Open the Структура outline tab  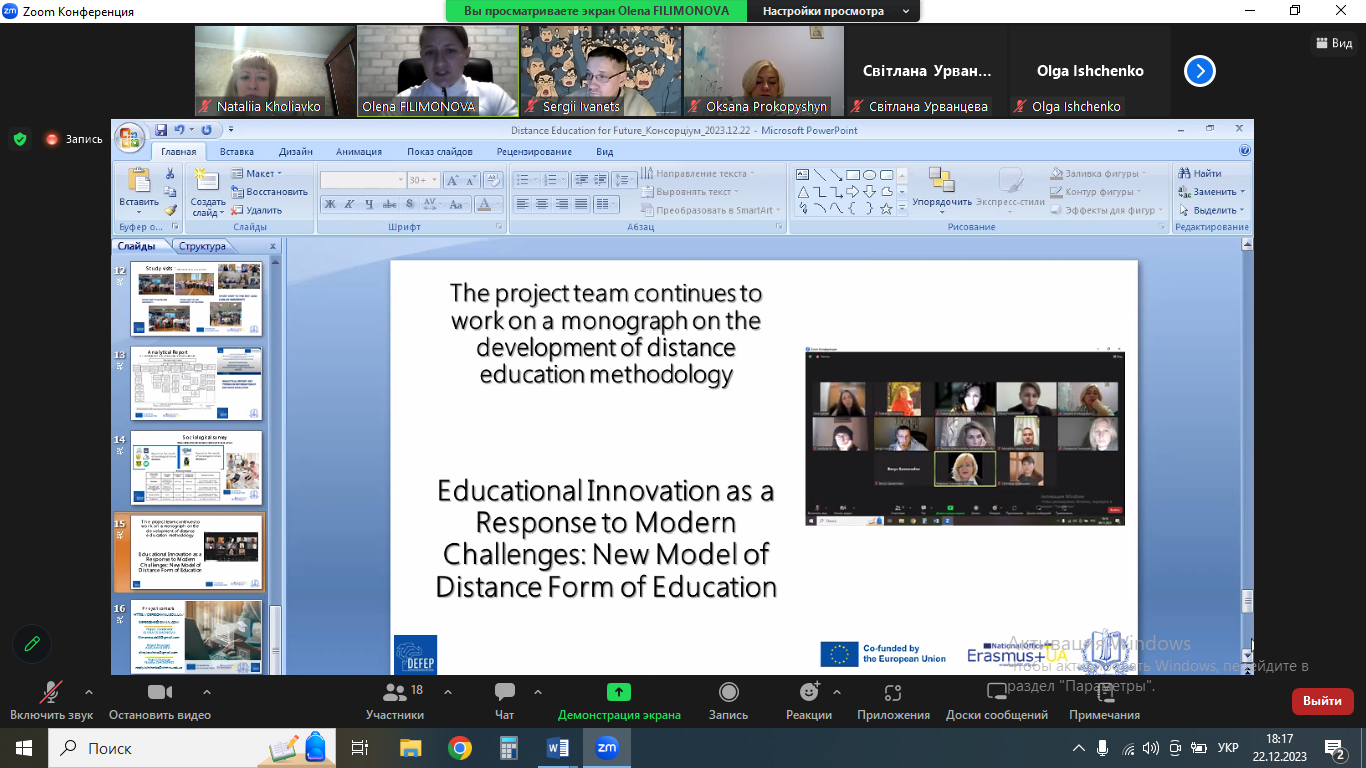203,246
